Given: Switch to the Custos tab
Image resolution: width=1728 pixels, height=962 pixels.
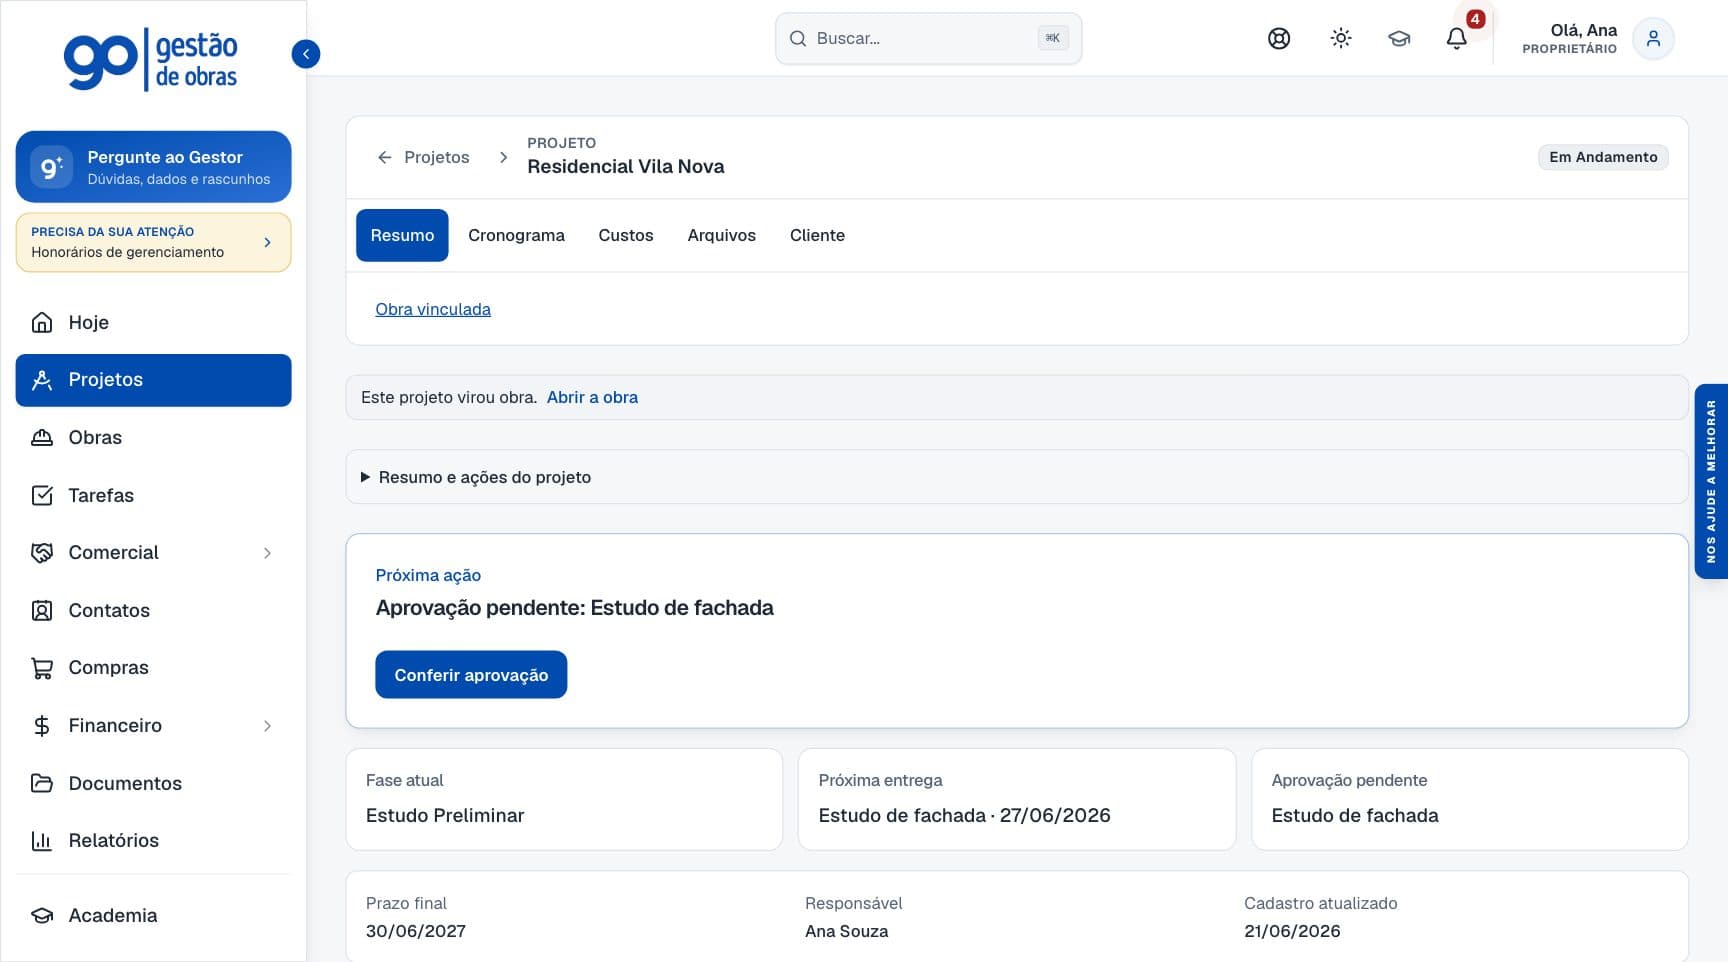Looking at the screenshot, I should [x=626, y=235].
